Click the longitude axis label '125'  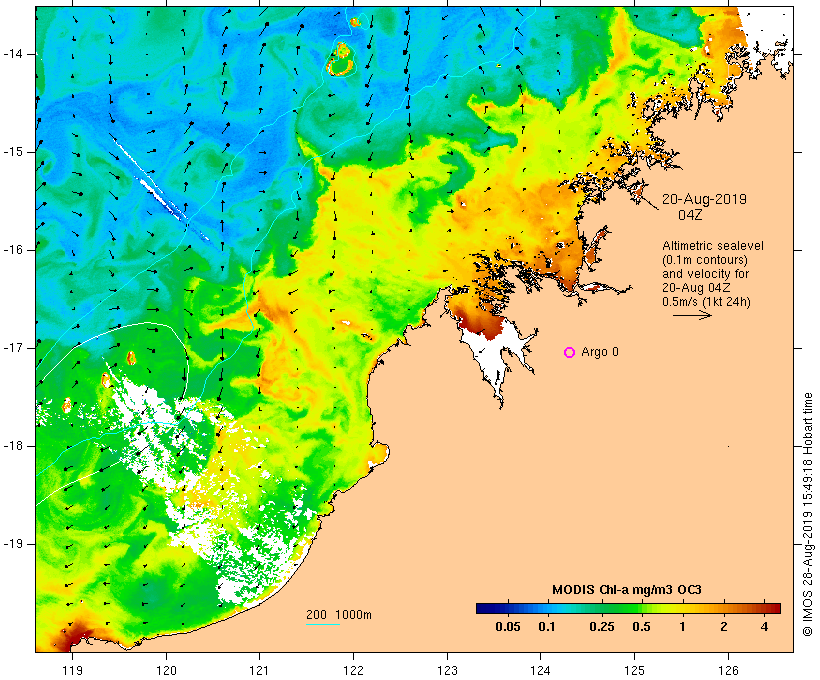point(635,671)
